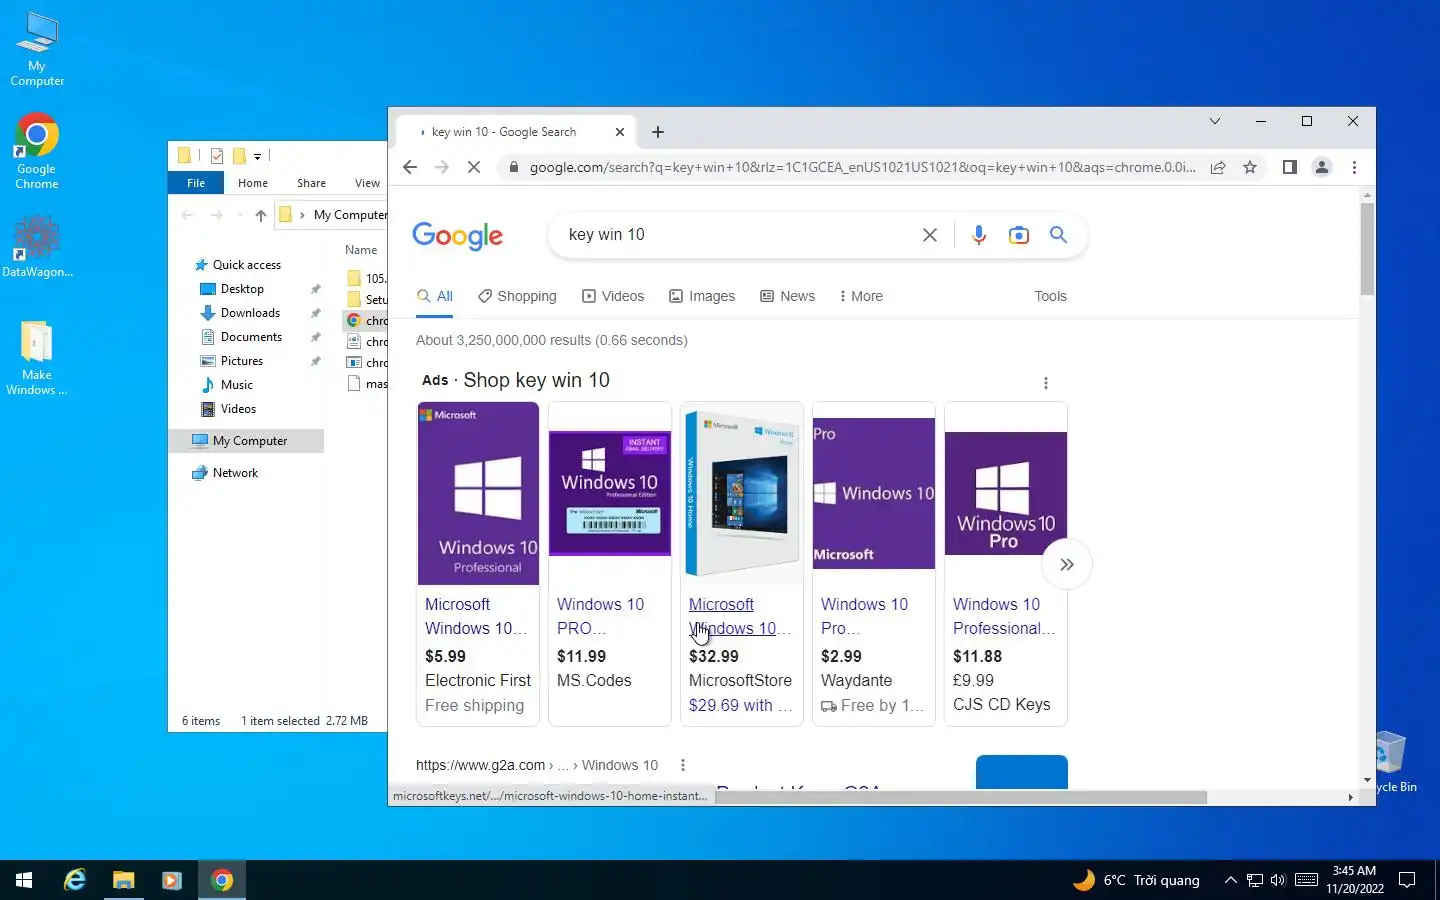The image size is (1440, 900).
Task: Open Chrome's three-dot menu
Action: [x=1354, y=167]
